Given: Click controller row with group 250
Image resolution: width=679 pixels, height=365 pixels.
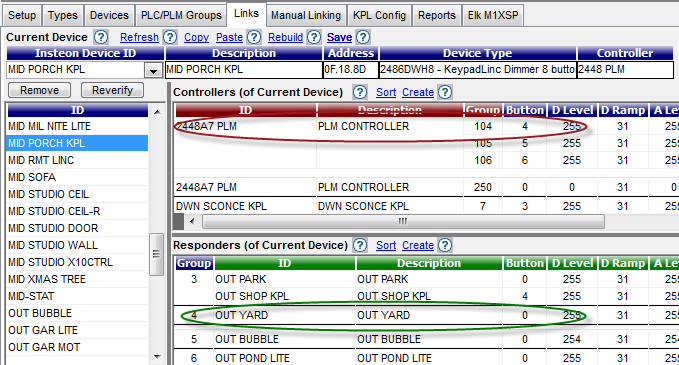Looking at the screenshot, I should click(x=426, y=187).
